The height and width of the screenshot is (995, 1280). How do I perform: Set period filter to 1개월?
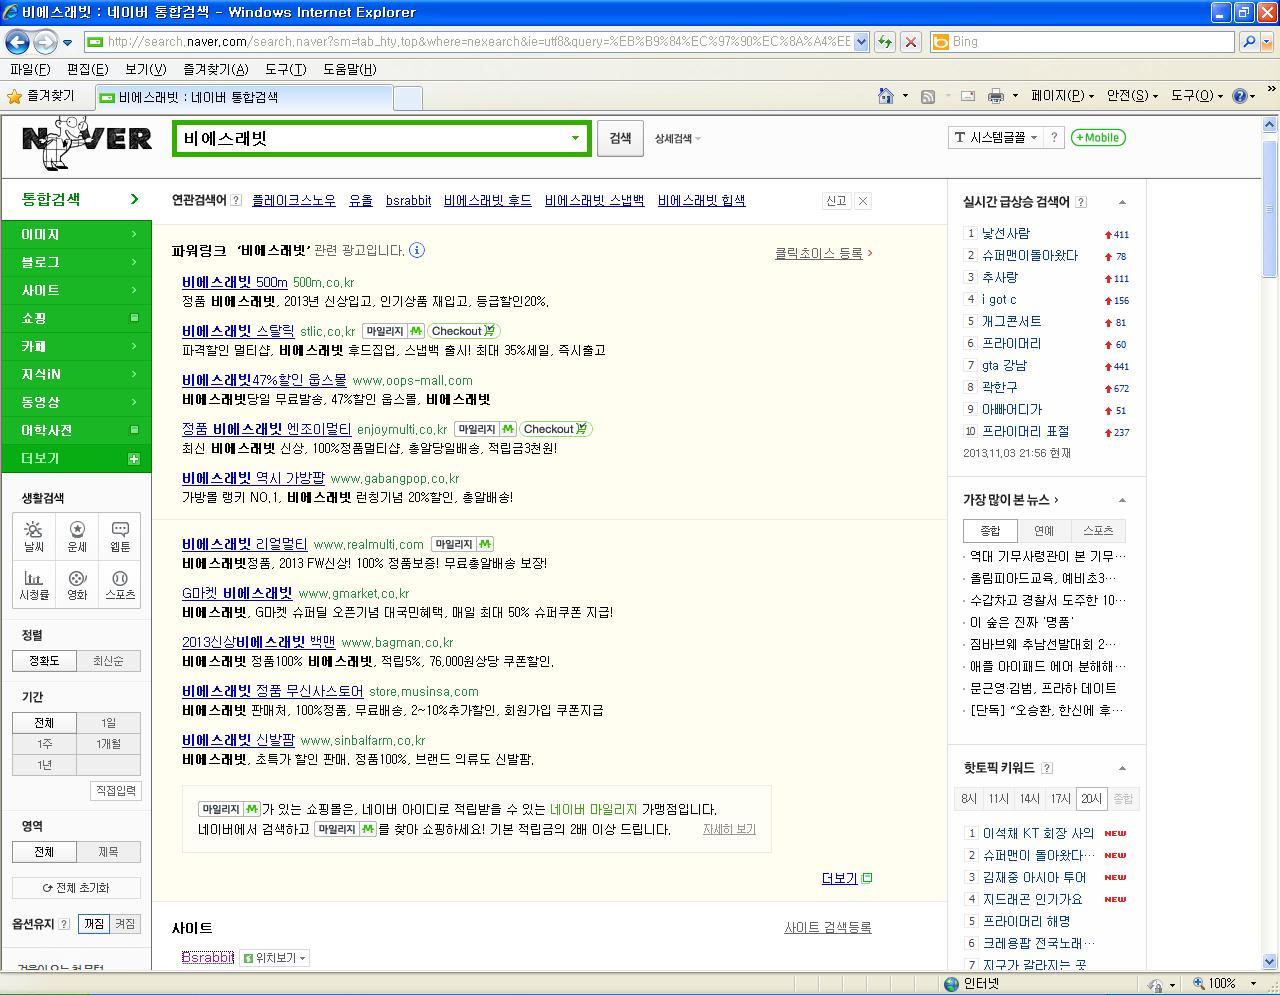[108, 744]
